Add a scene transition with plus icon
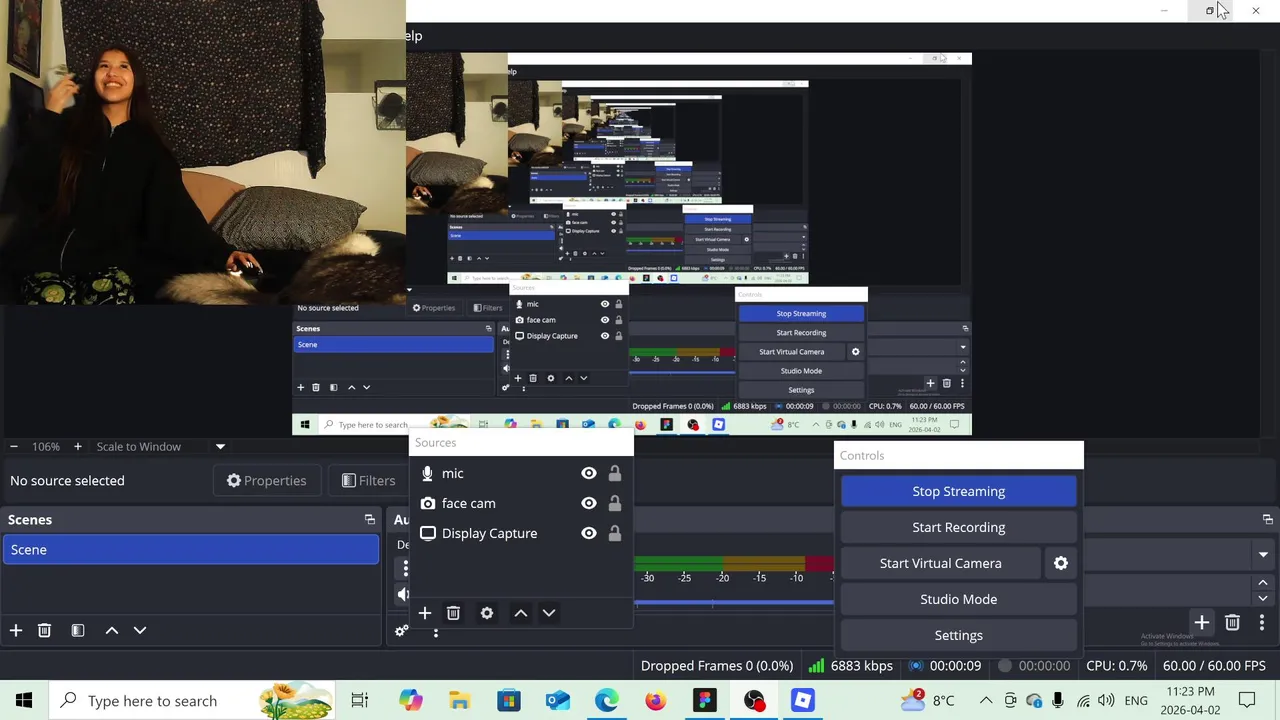This screenshot has width=1280, height=720. (x=1202, y=622)
